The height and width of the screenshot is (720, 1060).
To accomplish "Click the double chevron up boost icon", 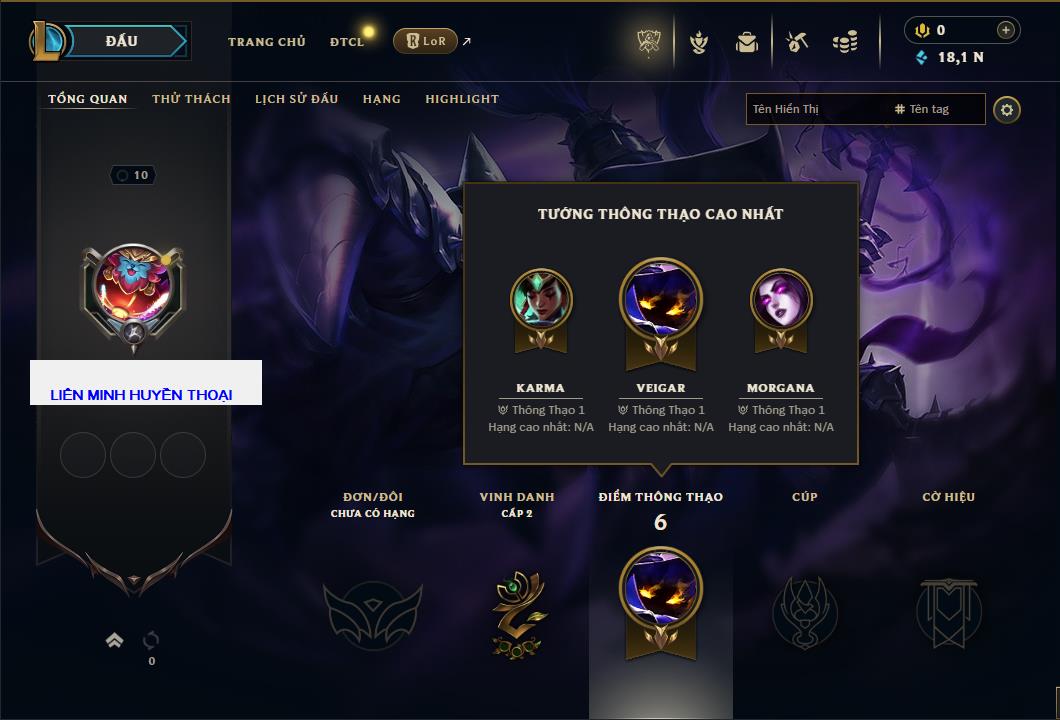I will coord(114,640).
